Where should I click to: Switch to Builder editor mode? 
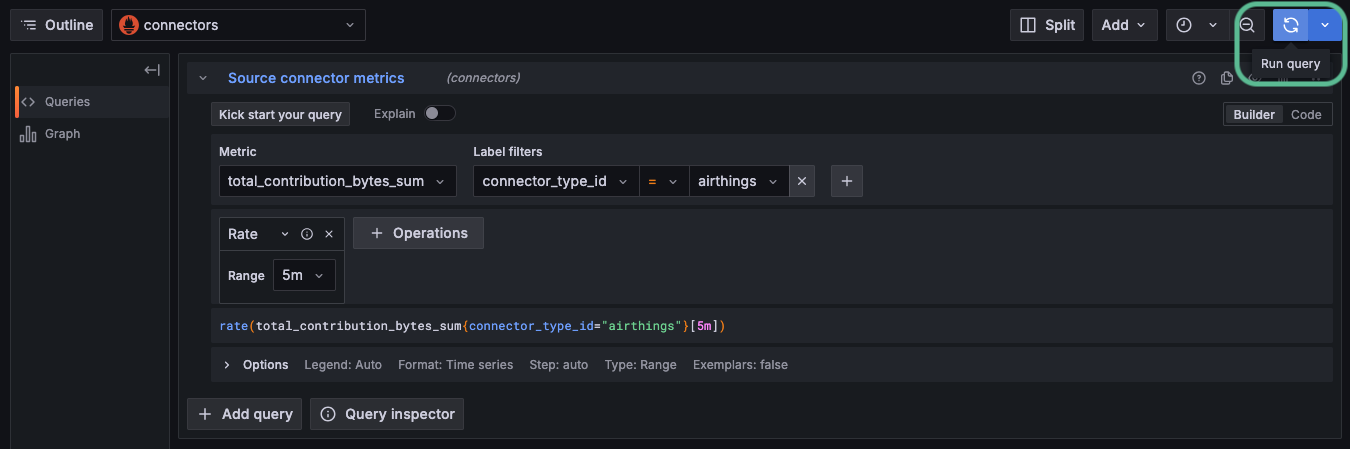click(x=1254, y=115)
